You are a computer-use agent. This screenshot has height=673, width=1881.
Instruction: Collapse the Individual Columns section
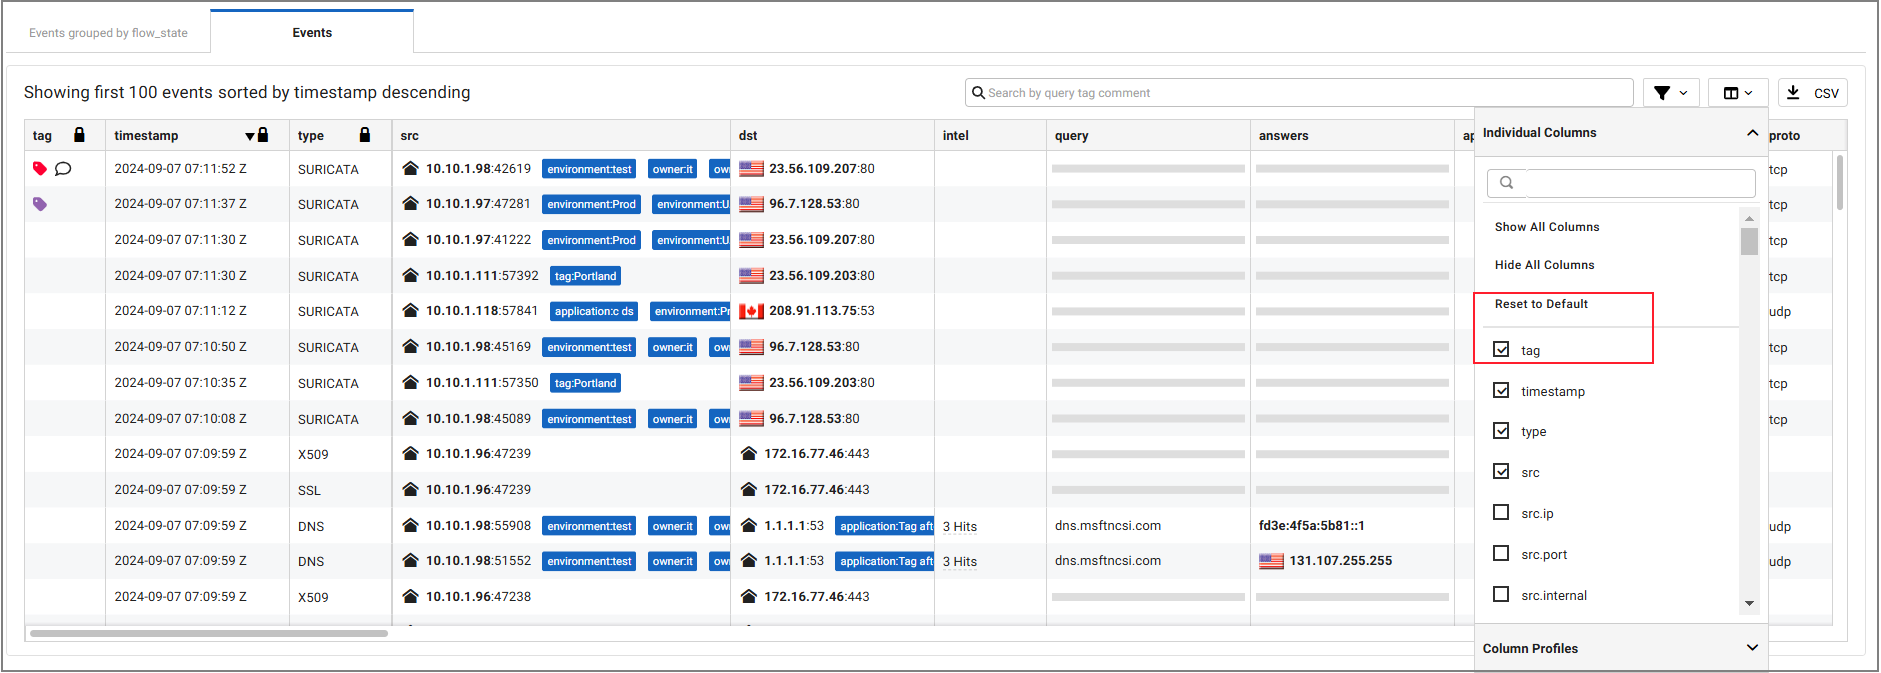click(1752, 133)
